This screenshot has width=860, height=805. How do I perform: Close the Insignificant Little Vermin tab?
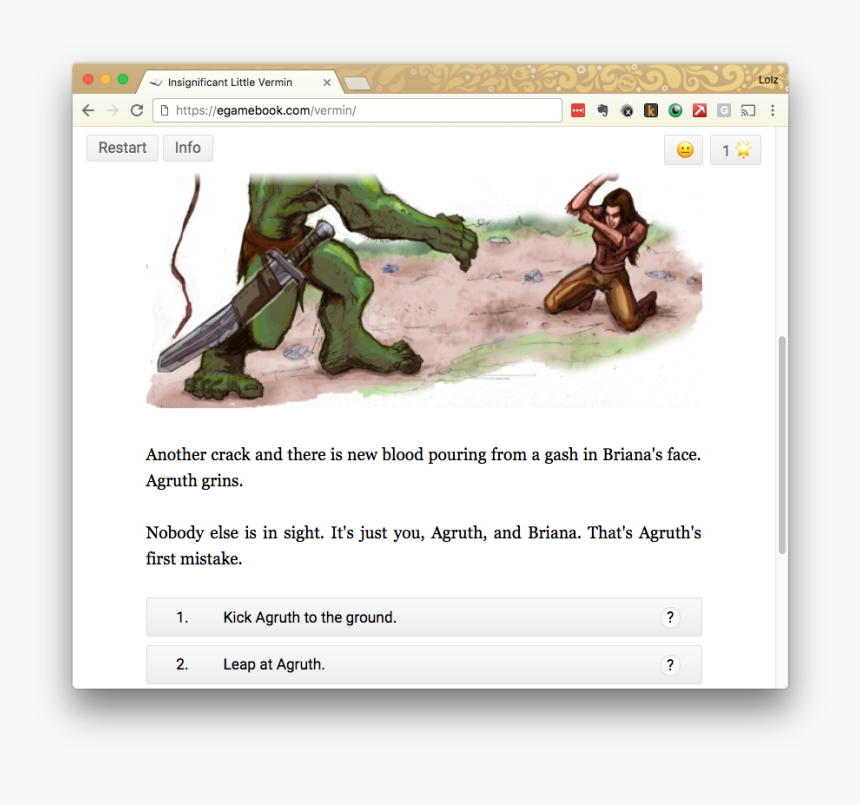click(x=327, y=82)
